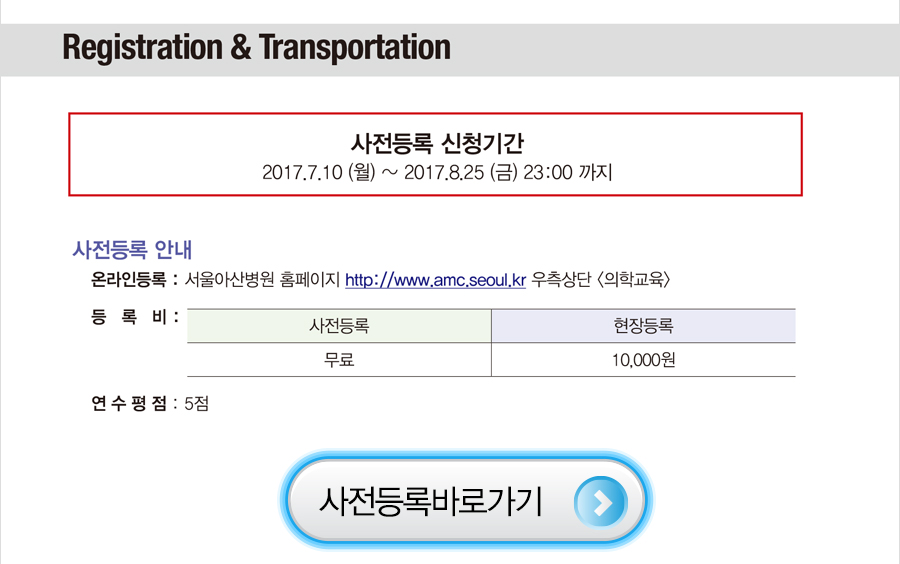Click the 5점 credit value

click(x=196, y=403)
